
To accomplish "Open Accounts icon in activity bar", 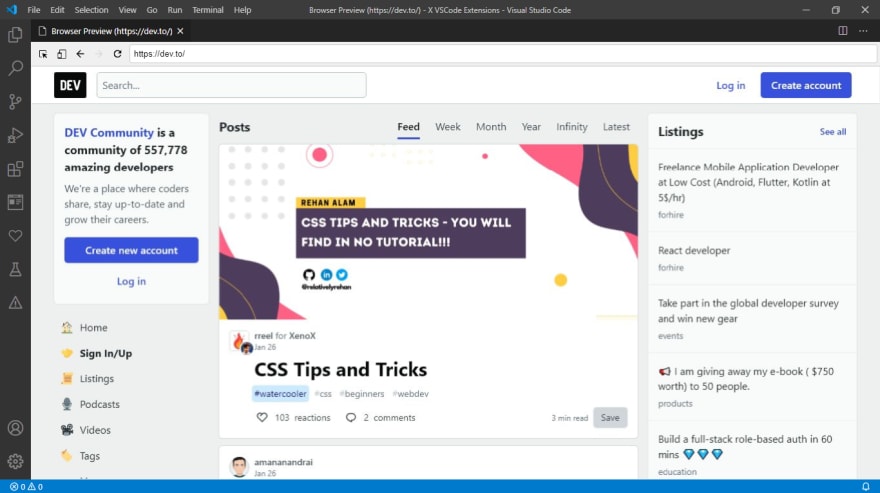I will pyautogui.click(x=15, y=428).
